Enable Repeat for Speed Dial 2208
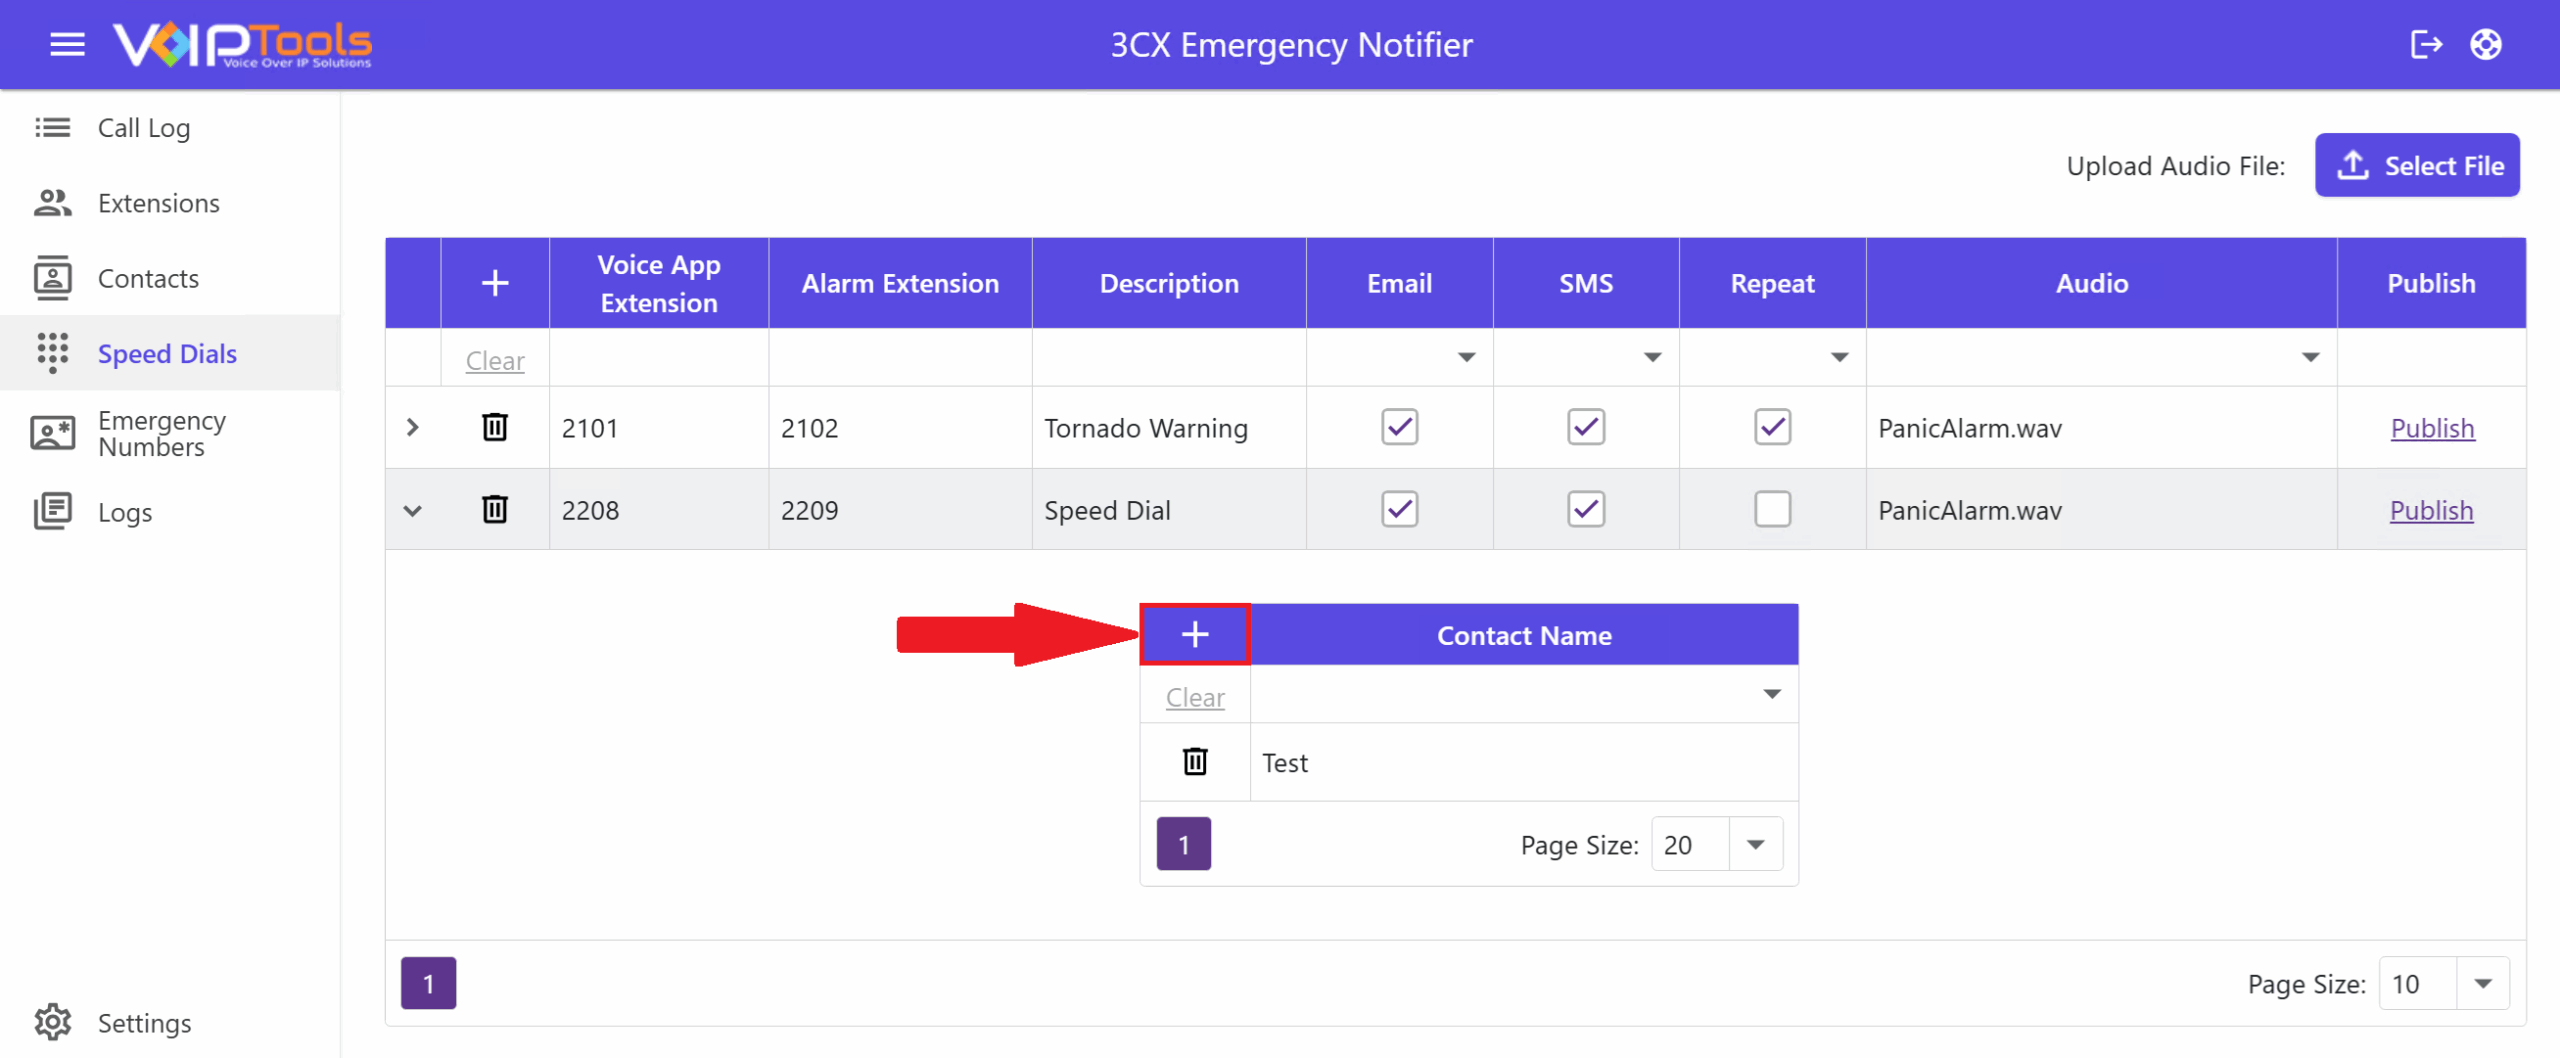The width and height of the screenshot is (2560, 1058). (x=1772, y=509)
